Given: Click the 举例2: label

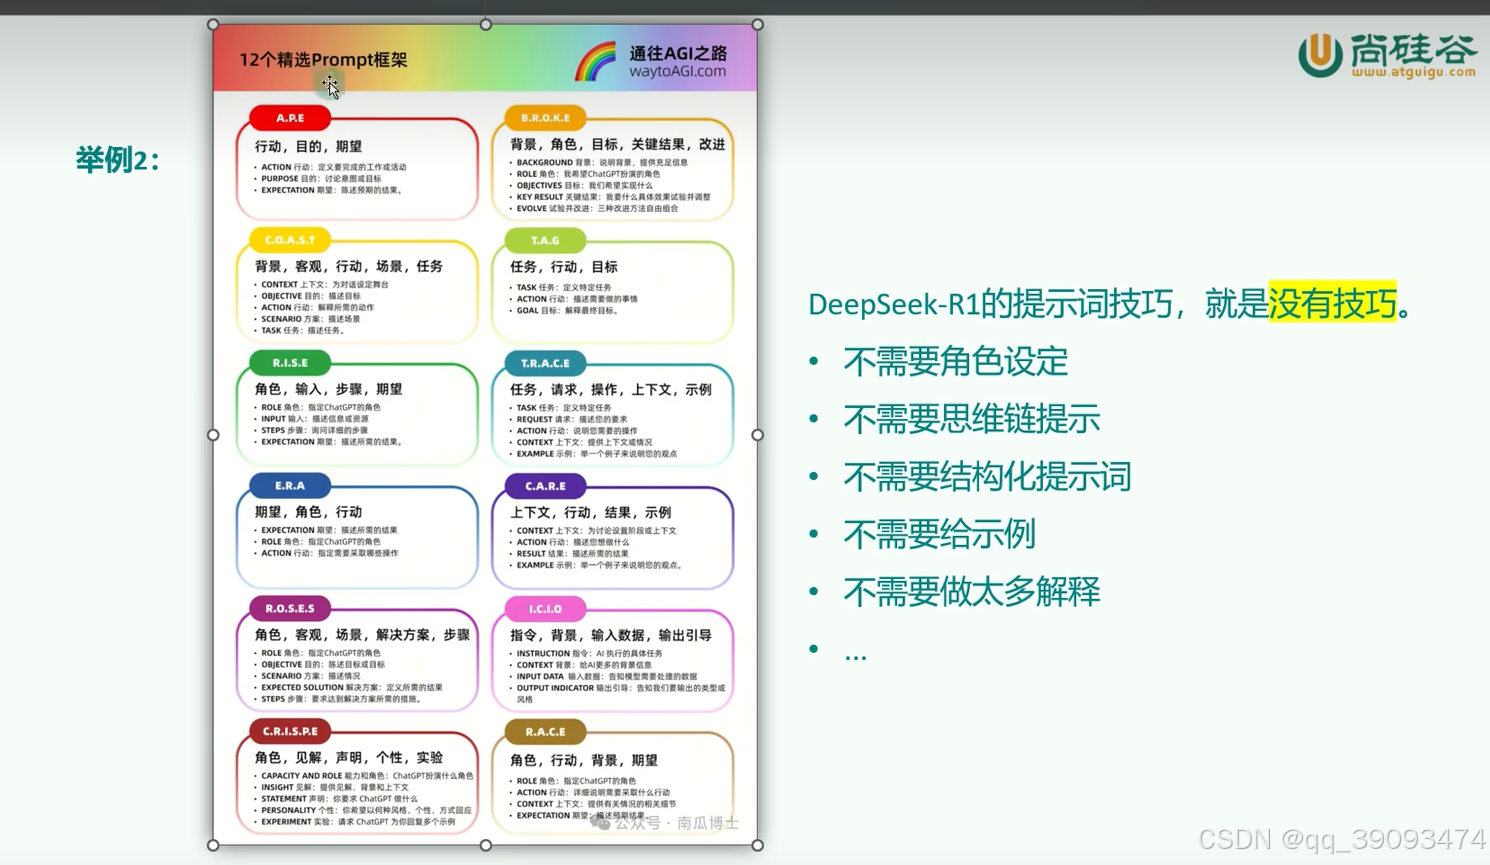Looking at the screenshot, I should (x=118, y=160).
